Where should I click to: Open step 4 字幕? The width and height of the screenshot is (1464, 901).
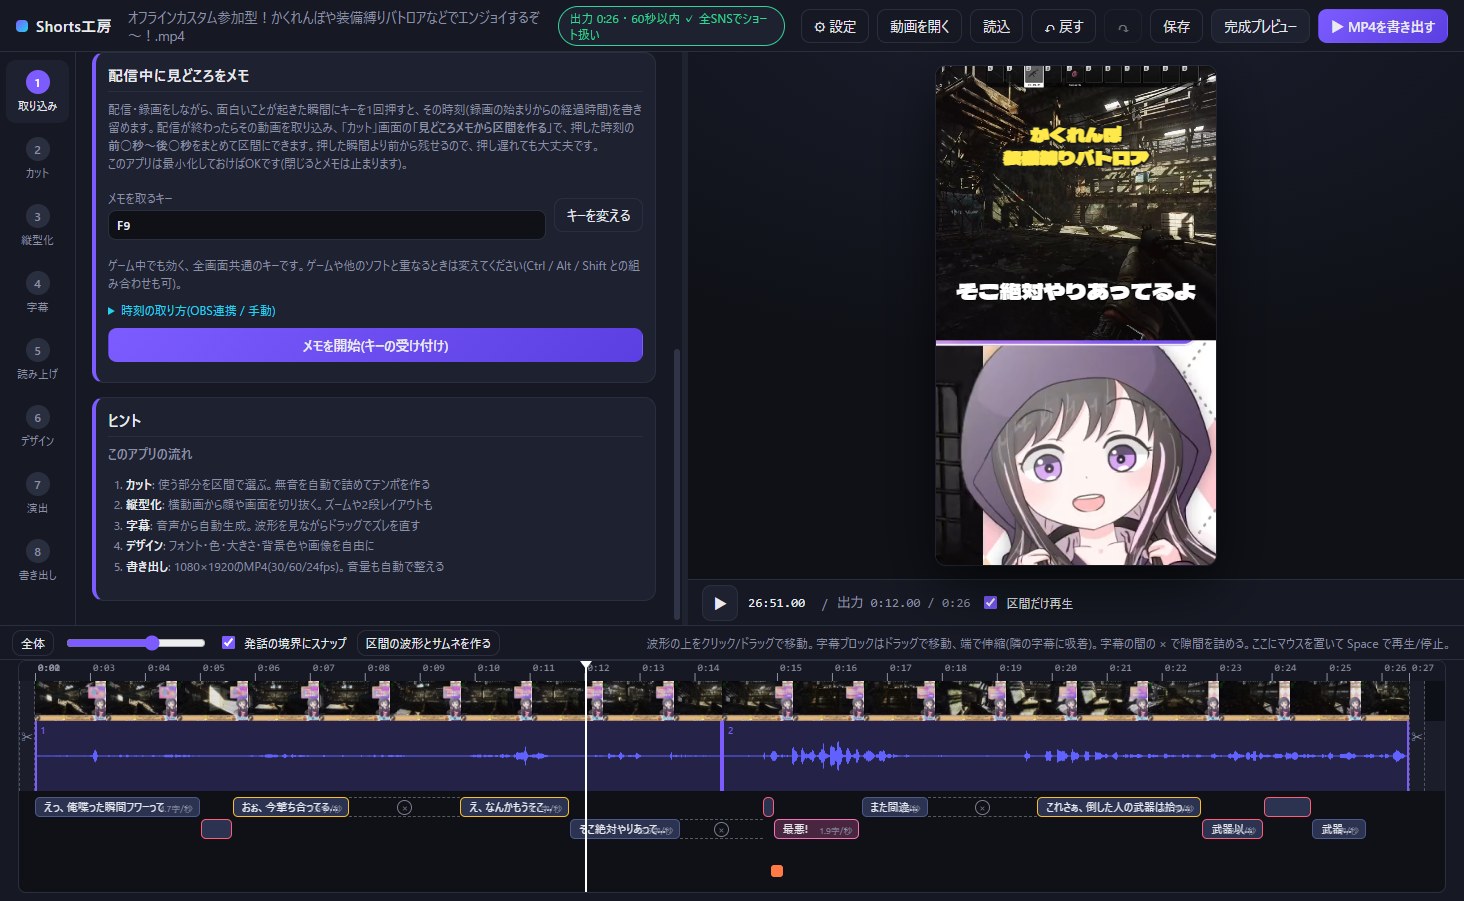click(37, 292)
